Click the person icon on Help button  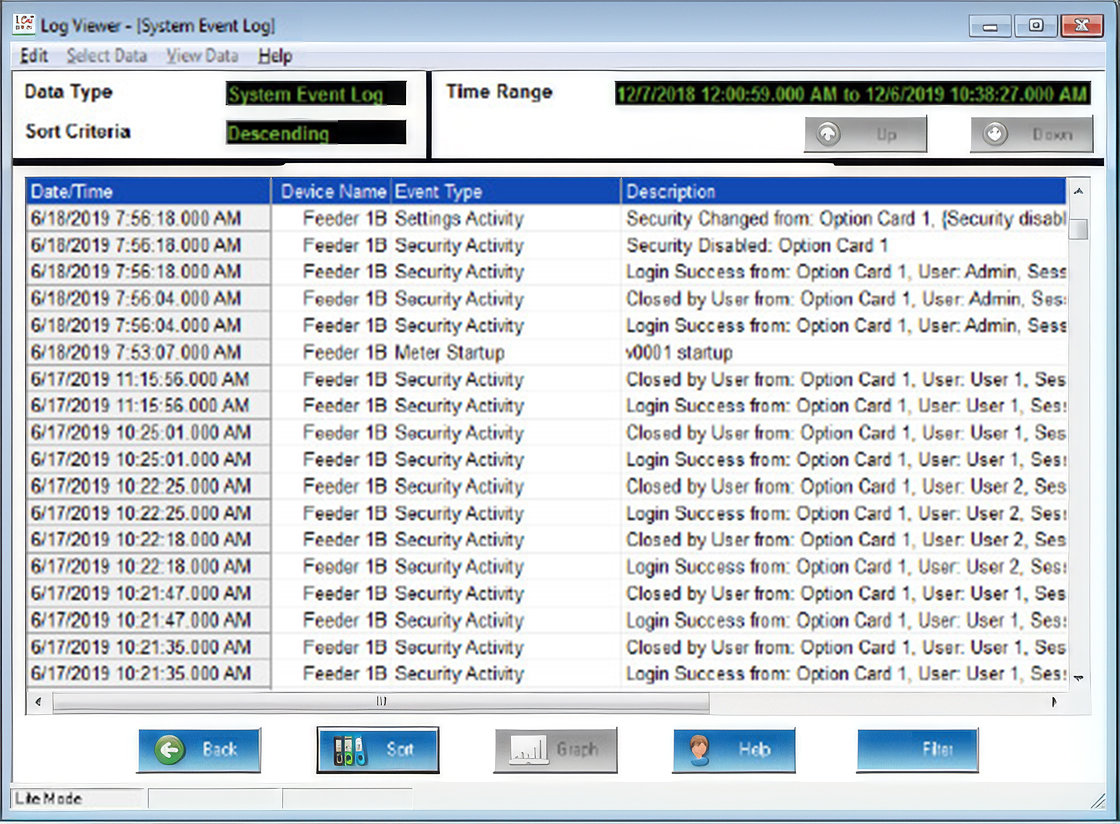[699, 750]
